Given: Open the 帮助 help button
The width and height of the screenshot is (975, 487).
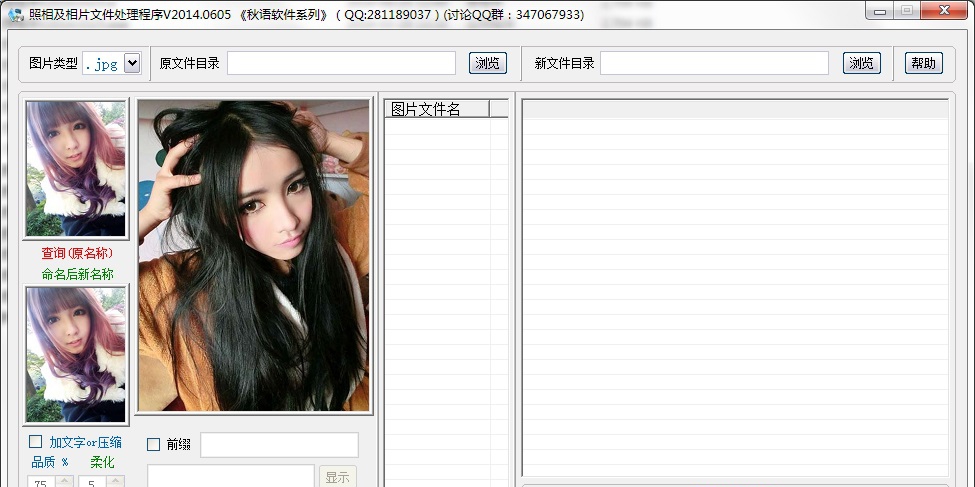Looking at the screenshot, I should (923, 63).
